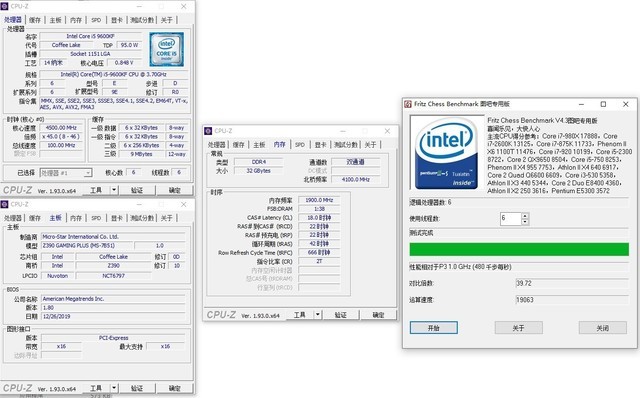Select 处理器 tab in mainboard window
This screenshot has width=640, height=398.
pyautogui.click(x=13, y=218)
